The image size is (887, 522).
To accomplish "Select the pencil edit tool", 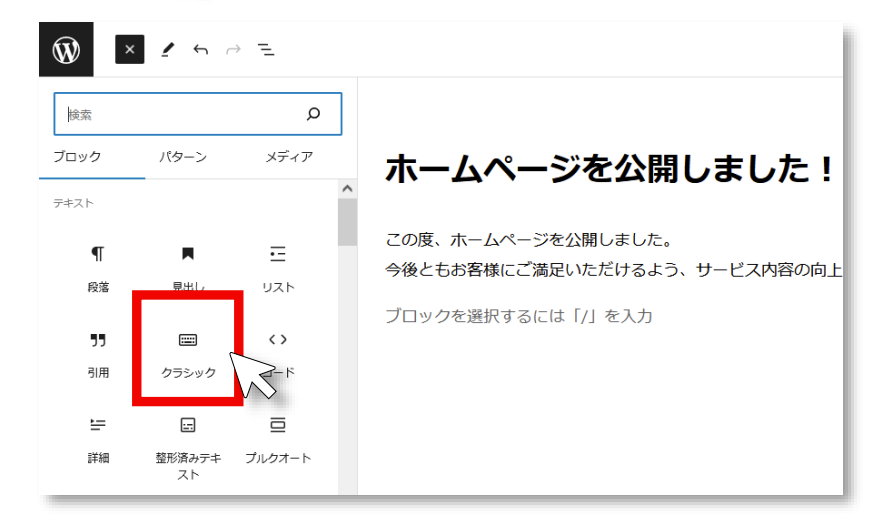I will (x=167, y=50).
